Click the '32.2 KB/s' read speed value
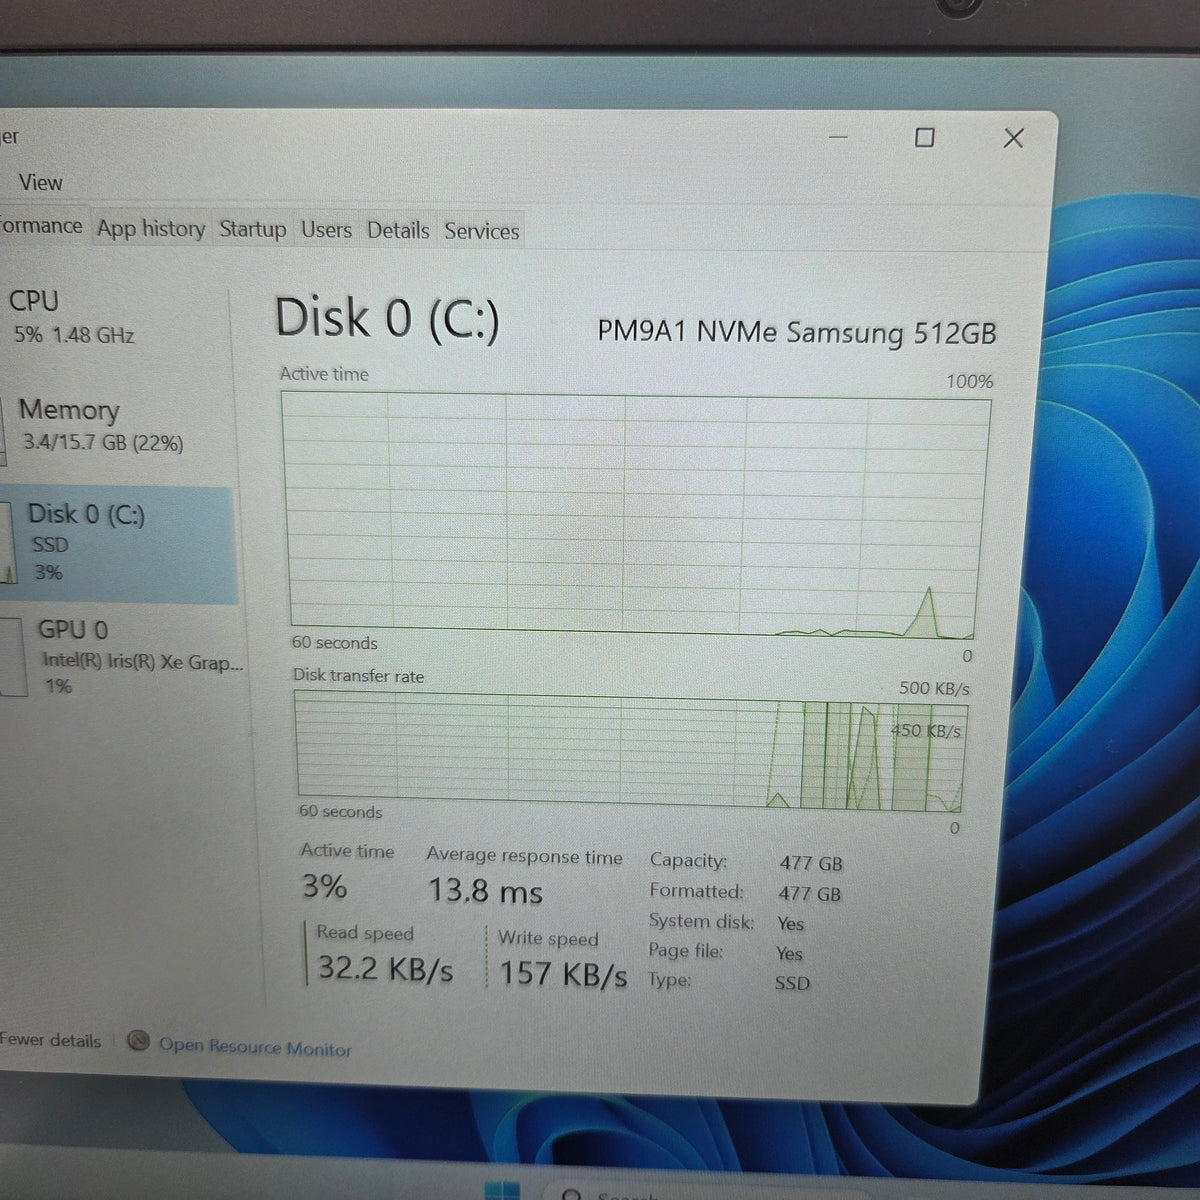The height and width of the screenshot is (1200, 1200). [x=386, y=967]
